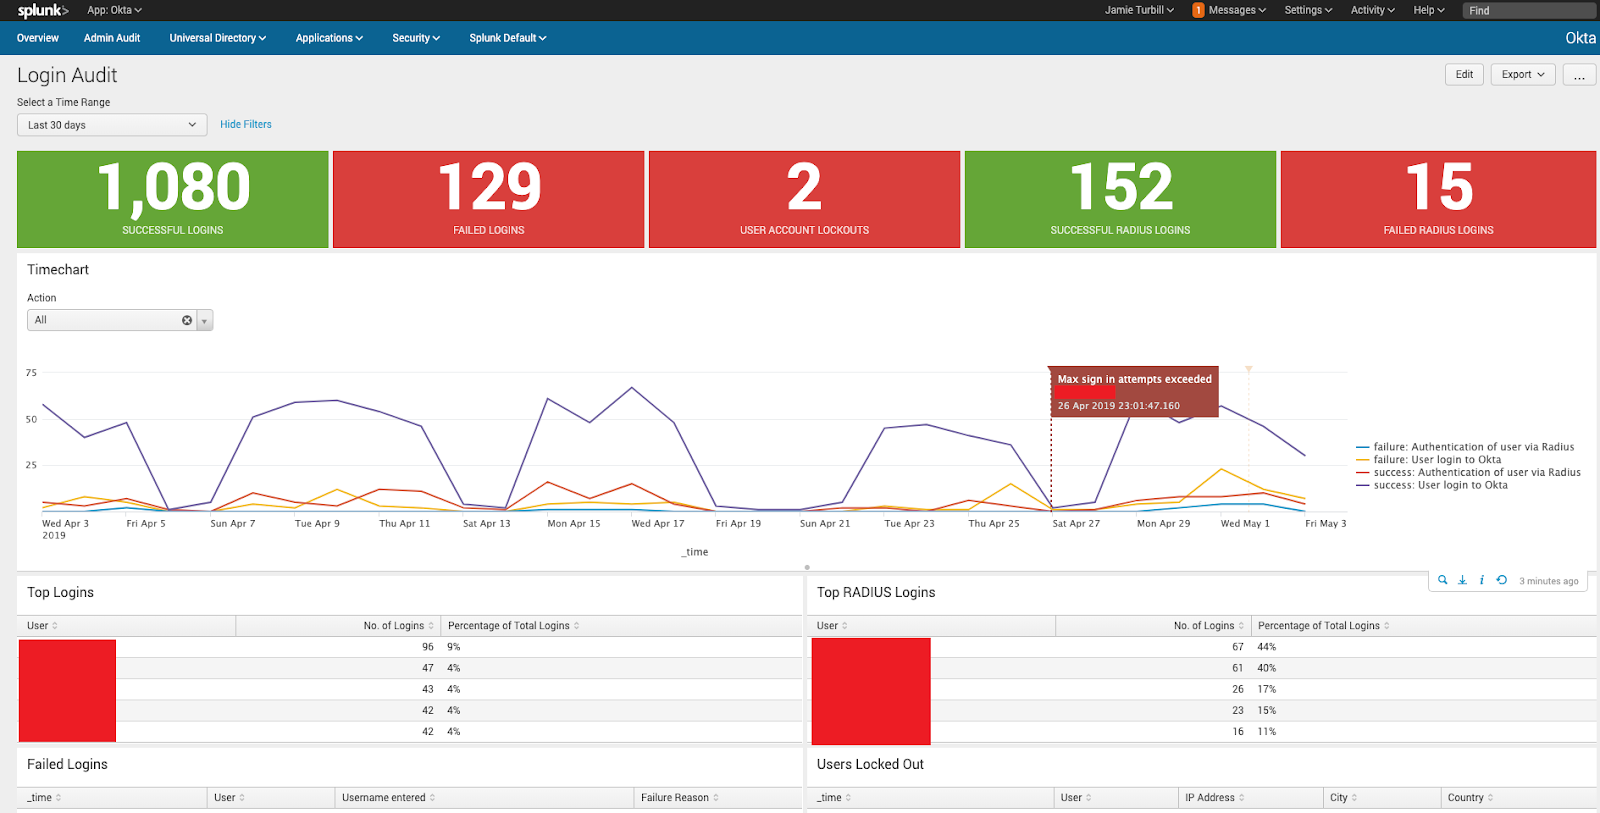Expand the Security menu

[416, 38]
